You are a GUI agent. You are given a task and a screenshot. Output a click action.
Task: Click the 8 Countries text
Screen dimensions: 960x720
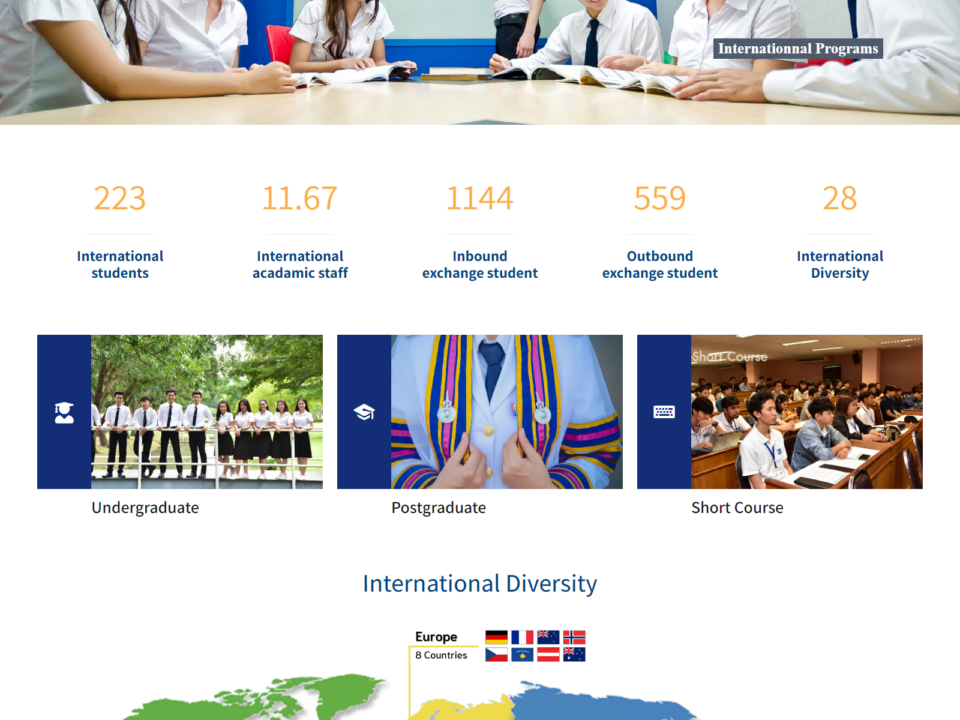[x=441, y=655]
